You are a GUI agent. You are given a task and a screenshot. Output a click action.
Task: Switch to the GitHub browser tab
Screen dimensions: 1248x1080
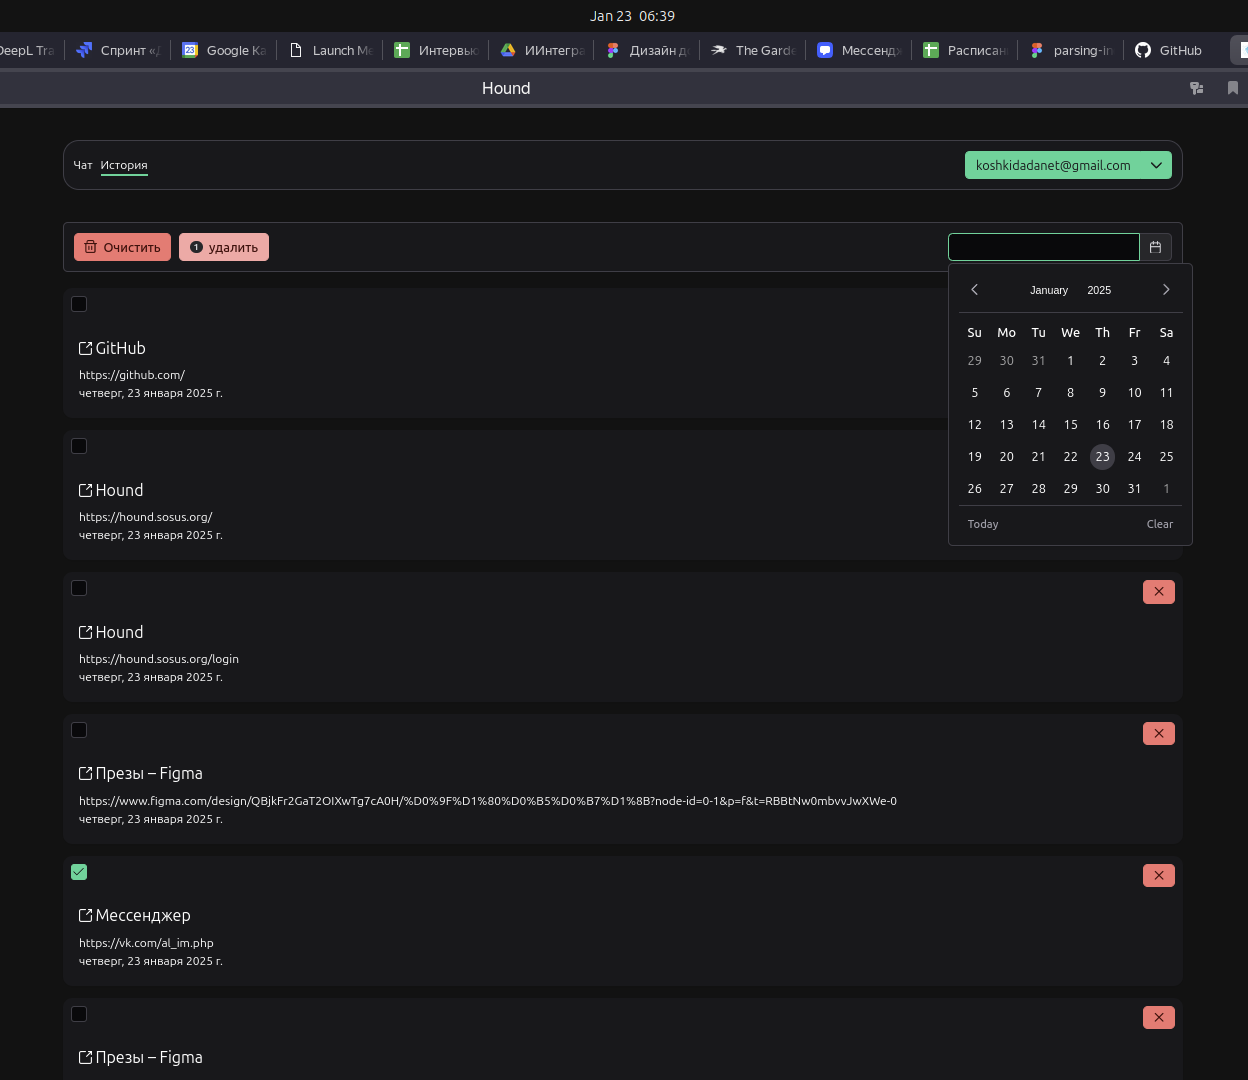(1168, 50)
